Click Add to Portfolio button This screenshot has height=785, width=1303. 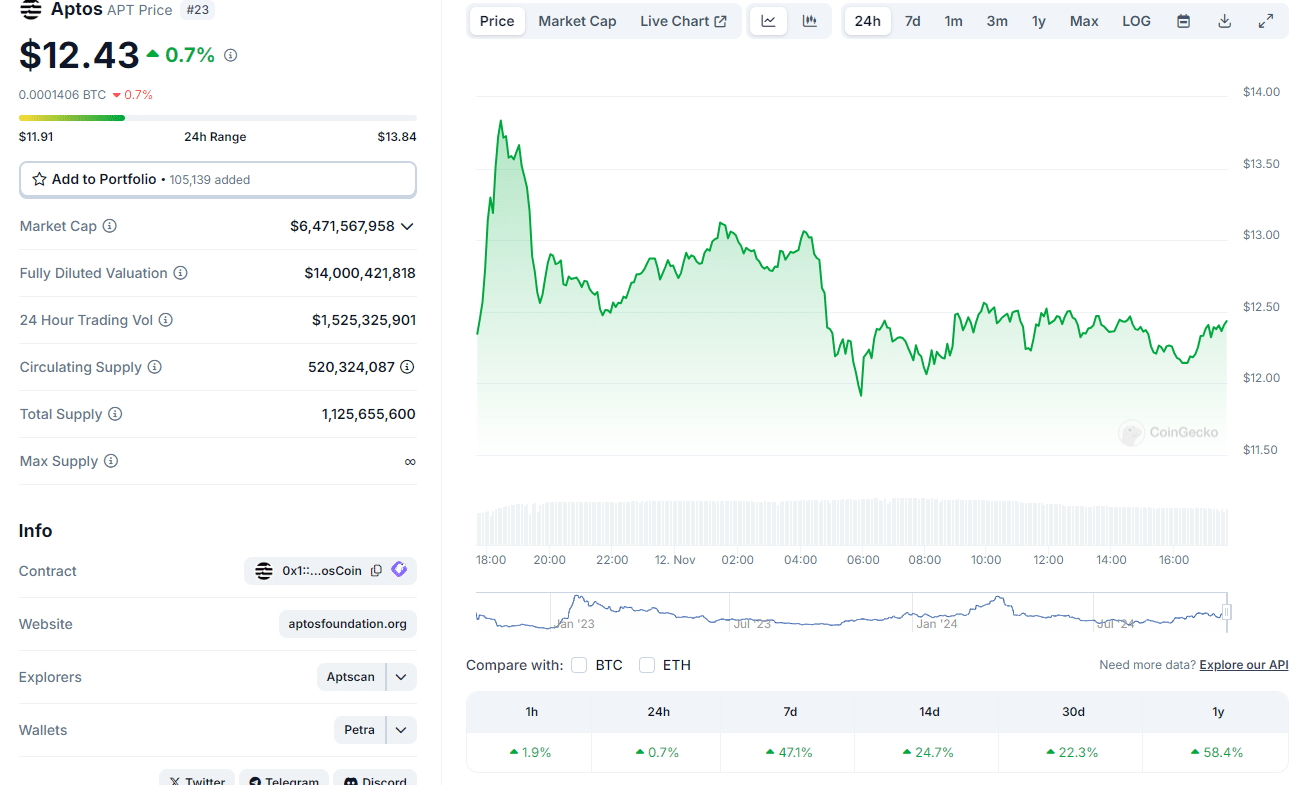point(218,180)
